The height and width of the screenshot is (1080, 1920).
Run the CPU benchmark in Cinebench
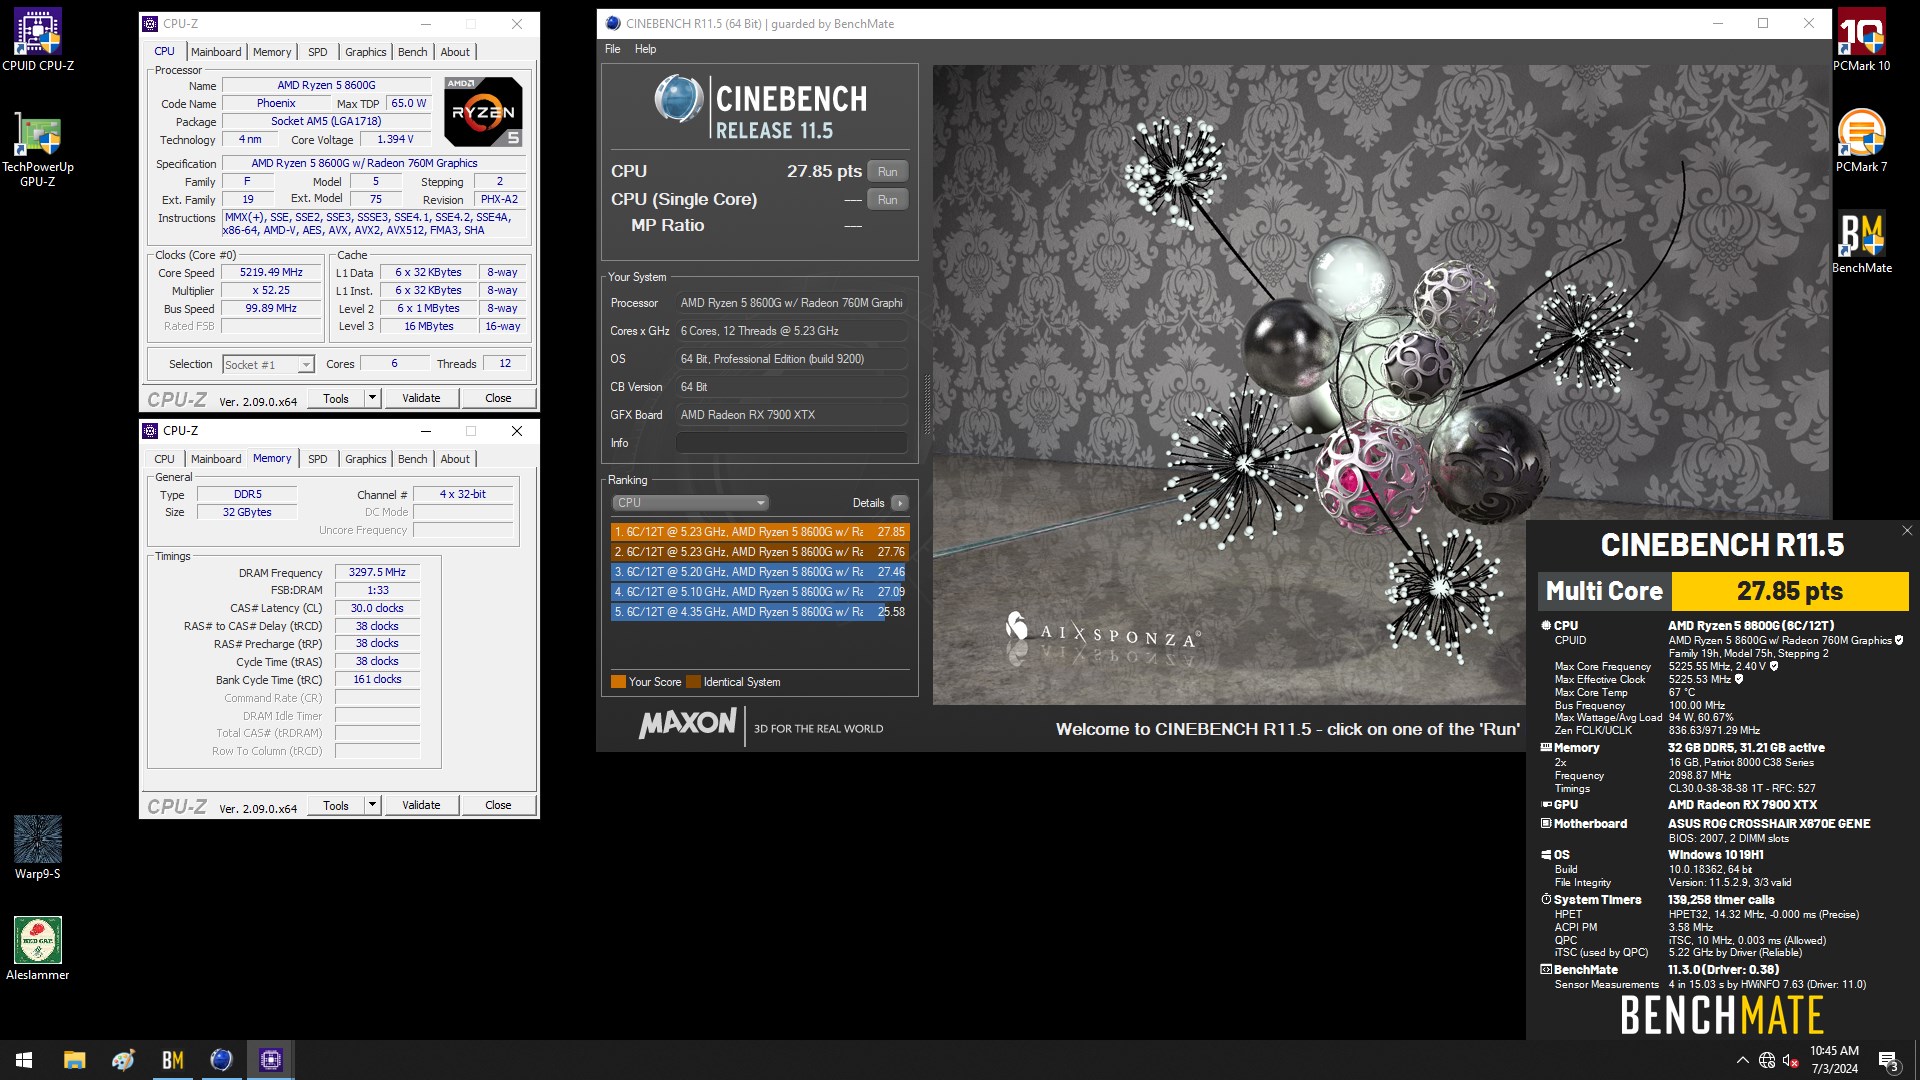click(x=887, y=172)
